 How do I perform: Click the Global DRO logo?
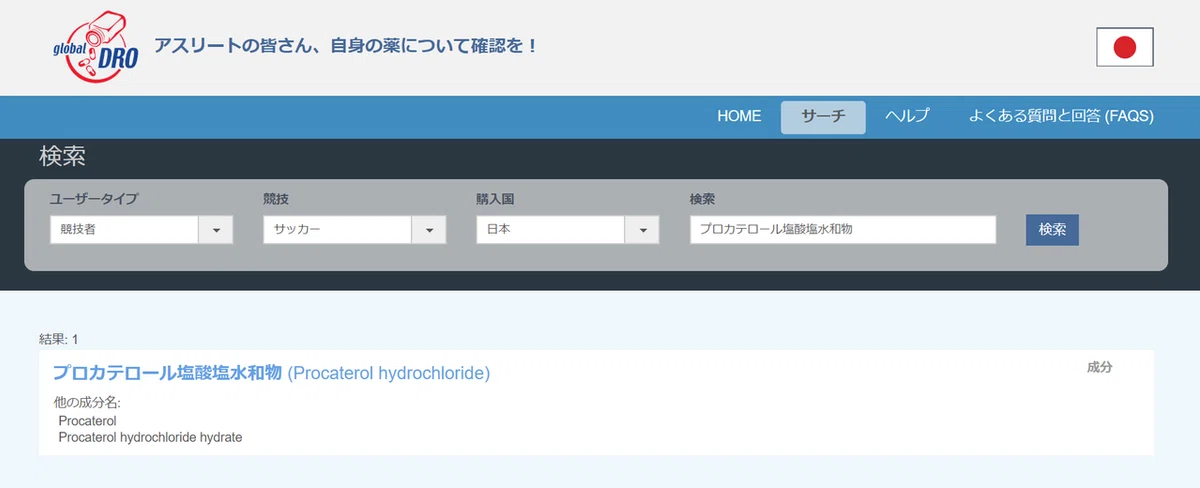click(x=96, y=48)
